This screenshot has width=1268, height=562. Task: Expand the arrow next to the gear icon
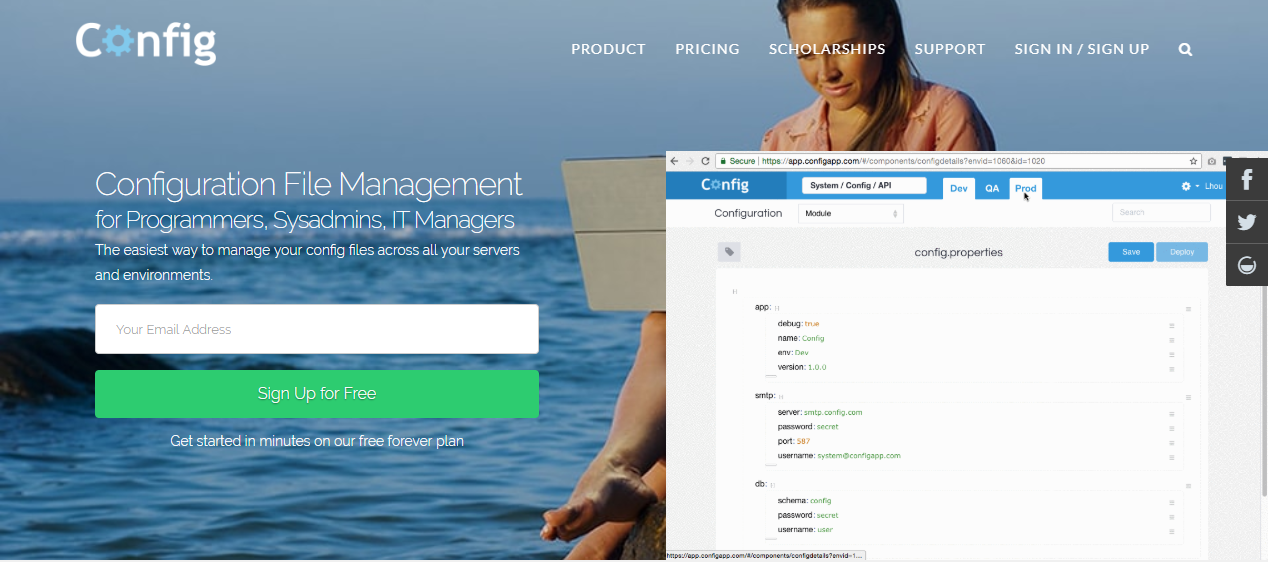[x=1197, y=186]
